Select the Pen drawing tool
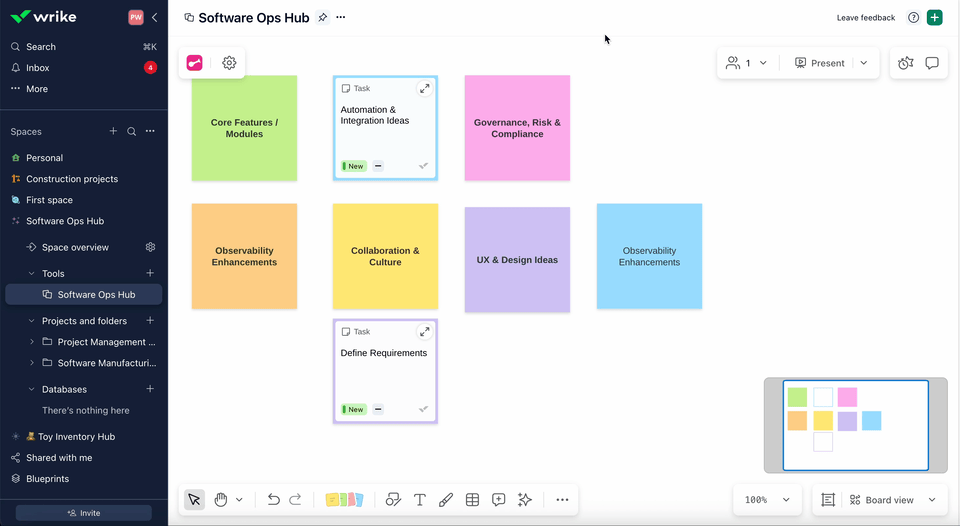This screenshot has height=526, width=960. point(446,500)
